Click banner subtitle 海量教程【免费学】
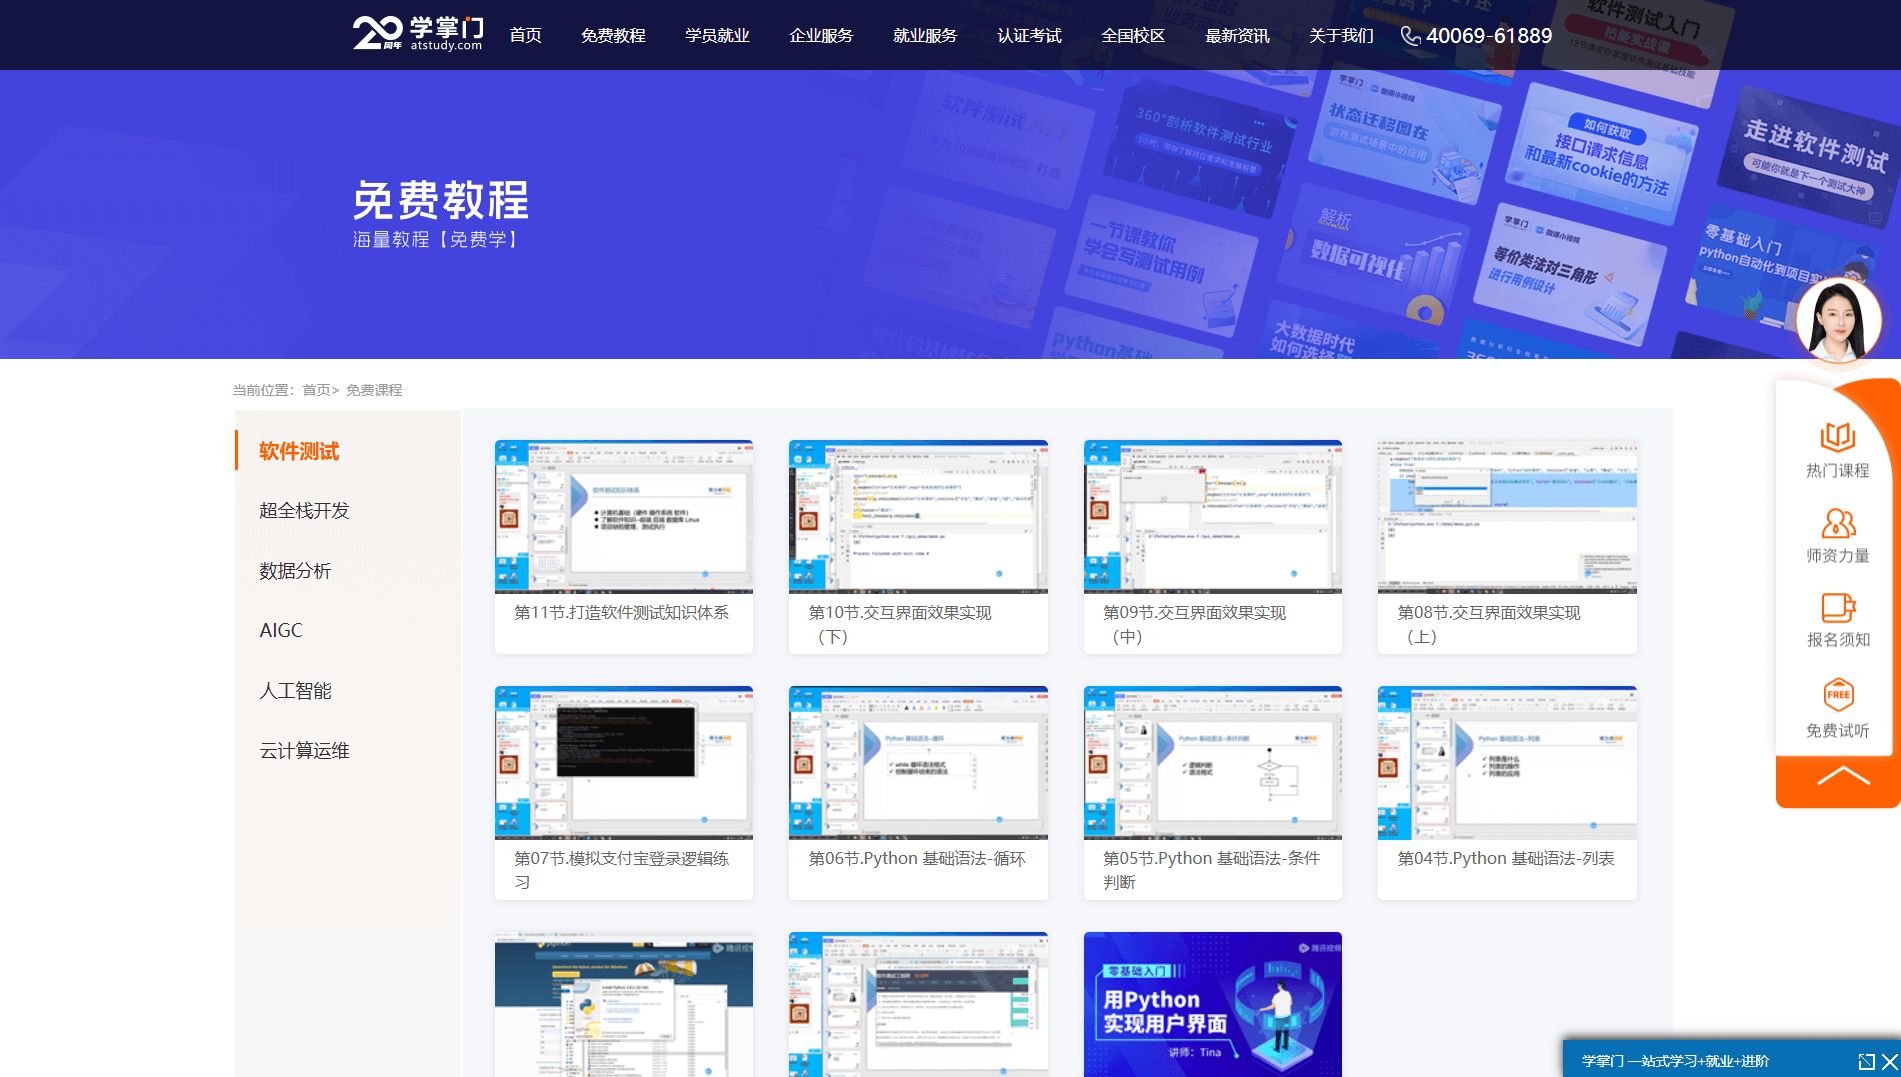1901x1077 pixels. pos(437,240)
